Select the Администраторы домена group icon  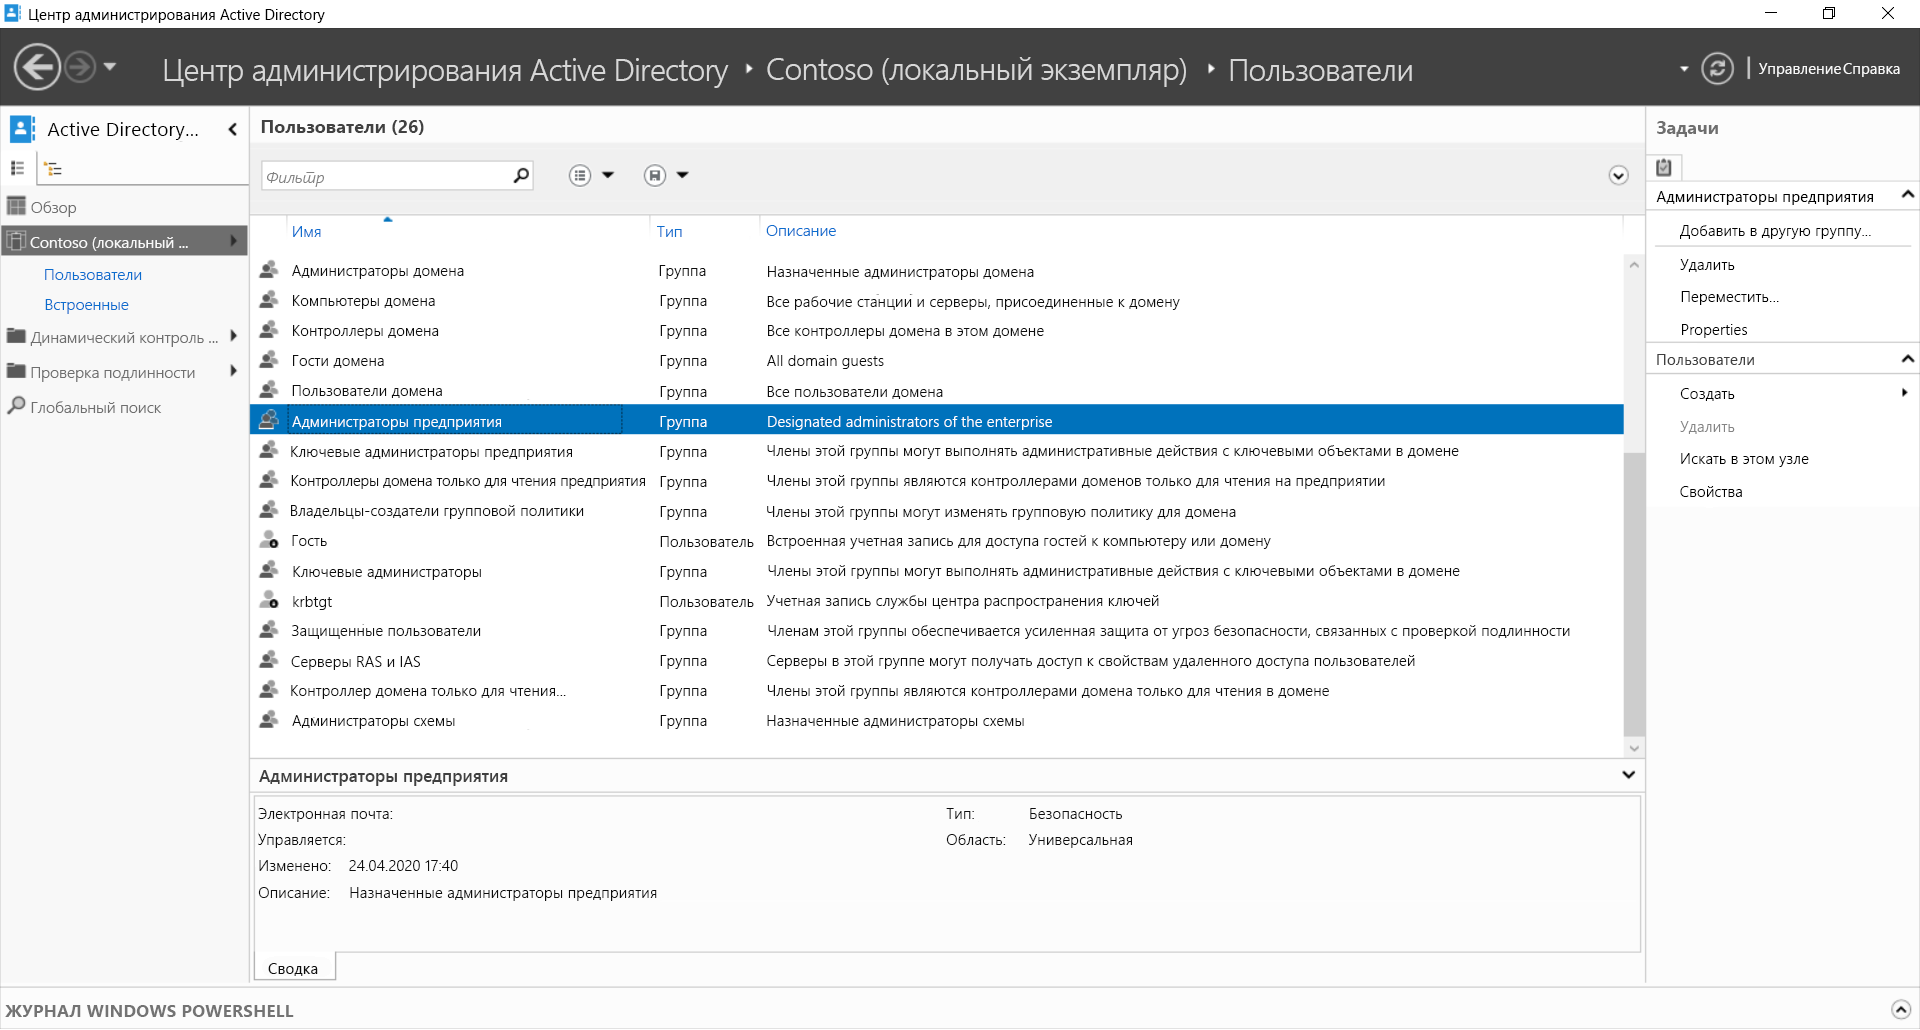tap(269, 270)
